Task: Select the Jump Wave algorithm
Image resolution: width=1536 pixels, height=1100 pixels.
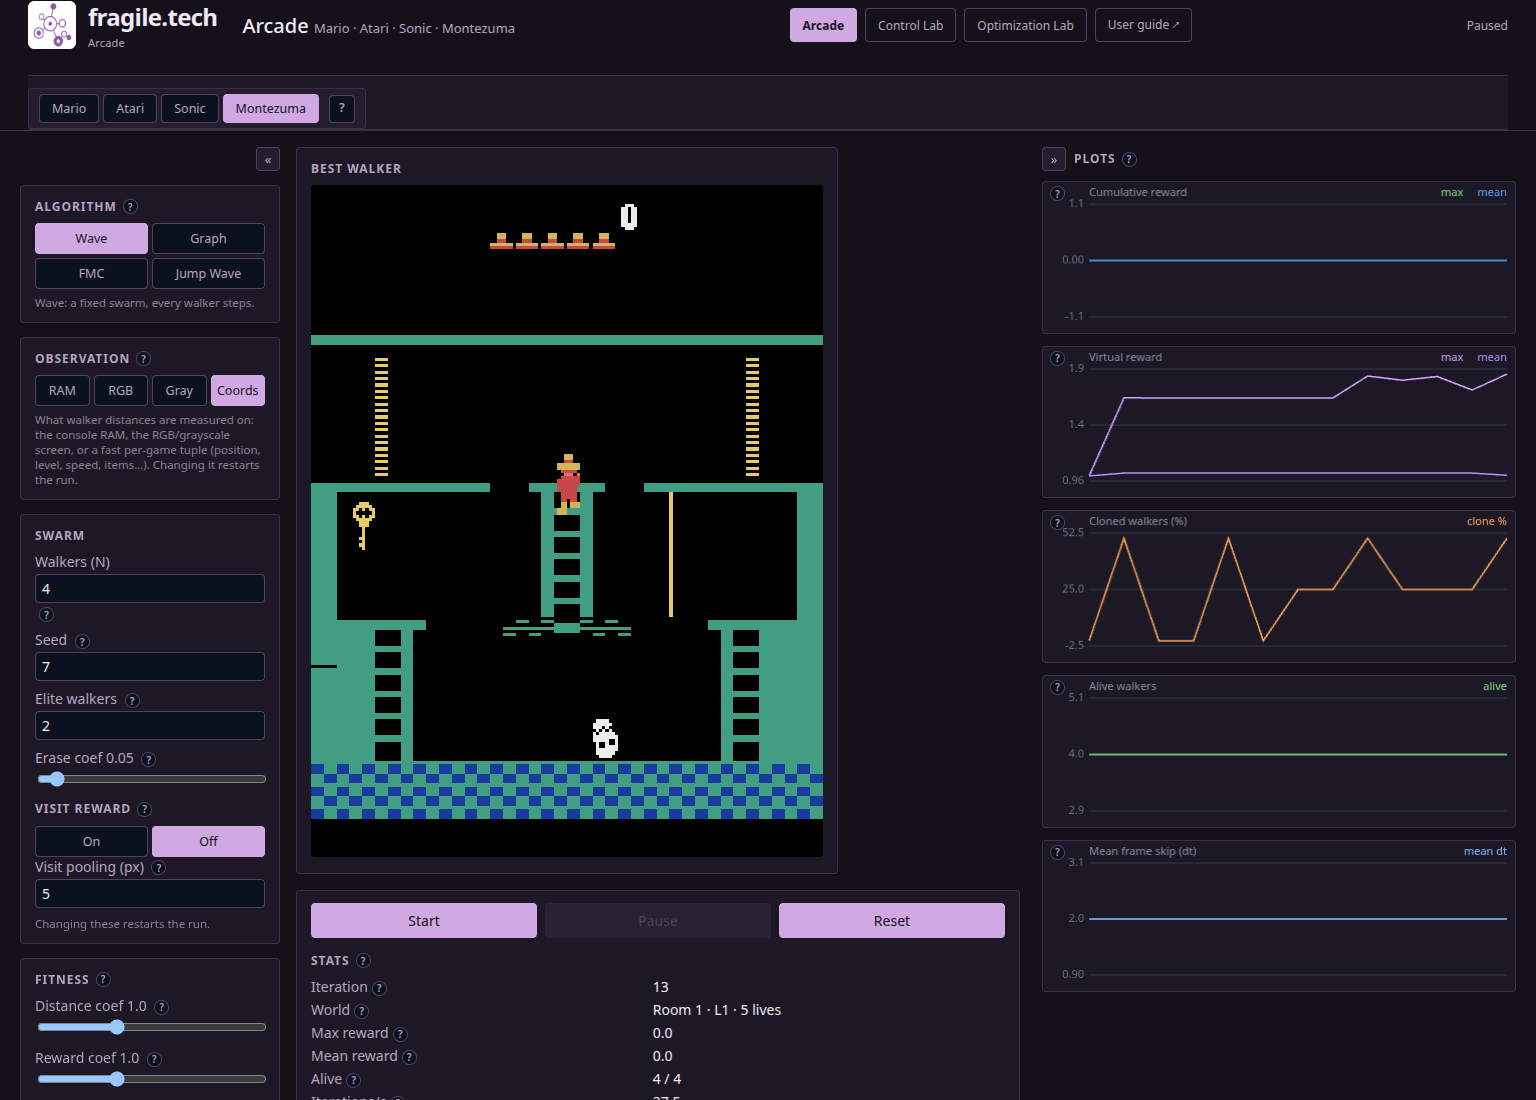Action: [x=208, y=274]
